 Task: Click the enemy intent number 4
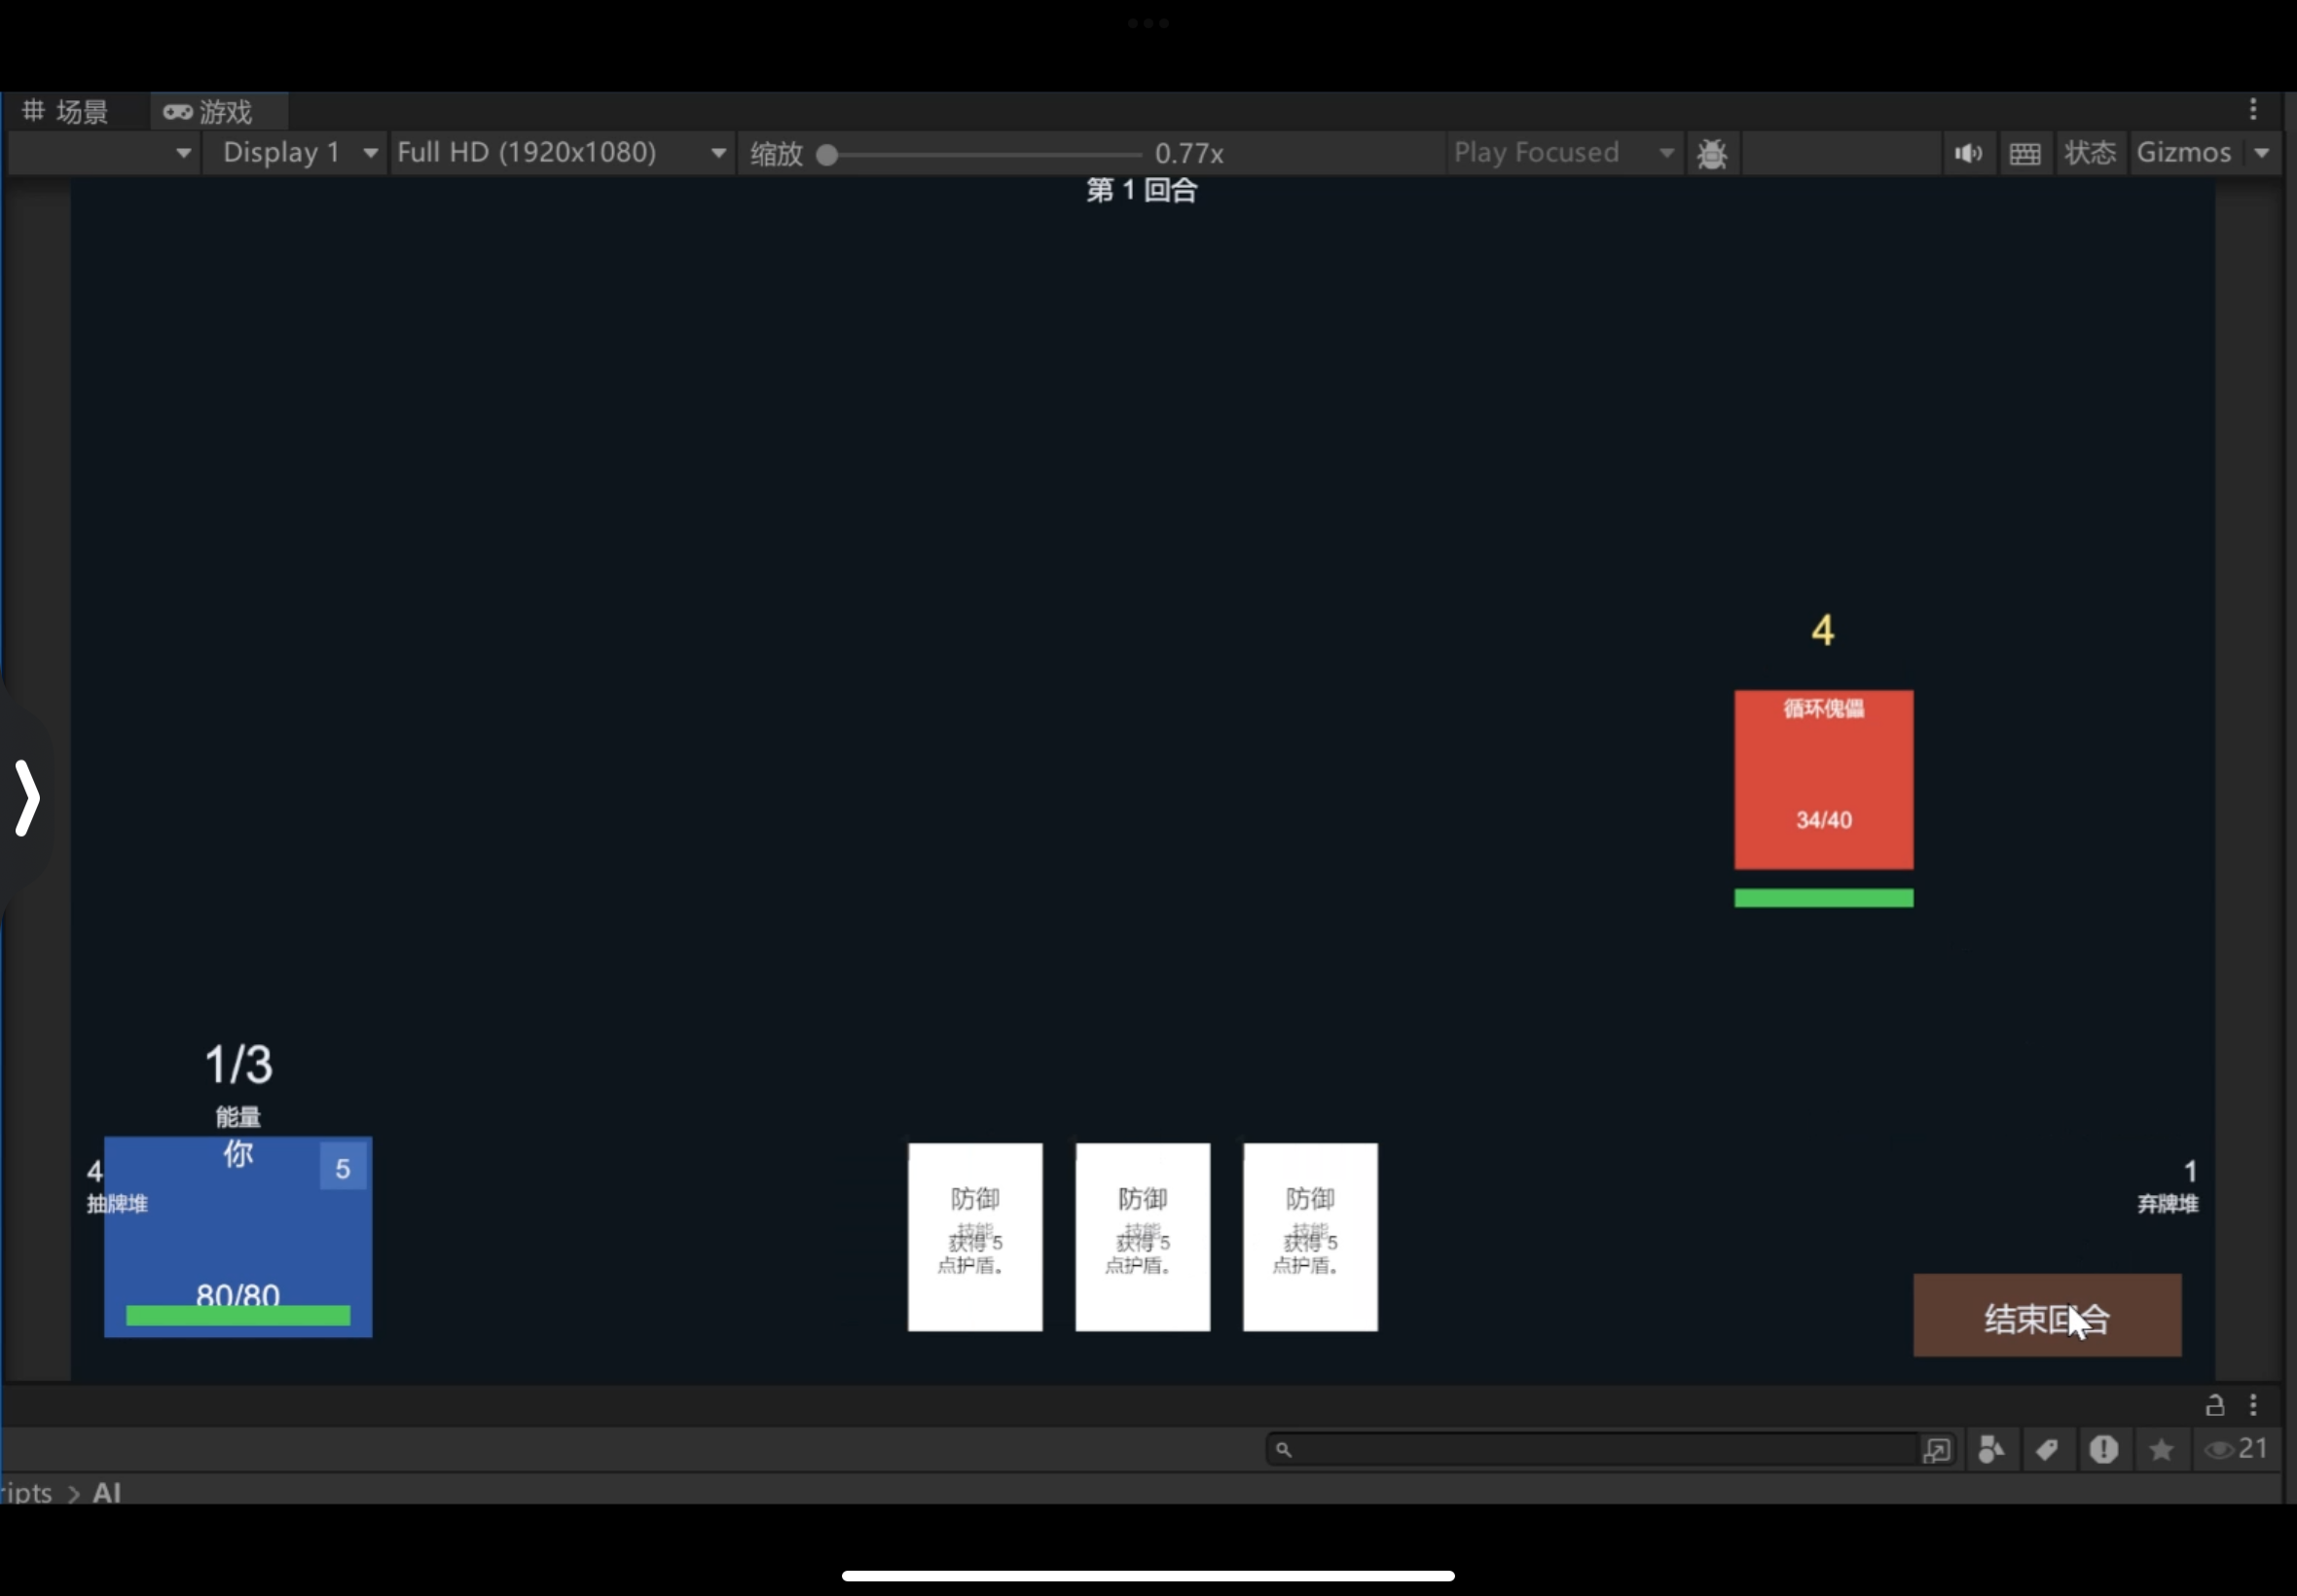tap(1822, 630)
